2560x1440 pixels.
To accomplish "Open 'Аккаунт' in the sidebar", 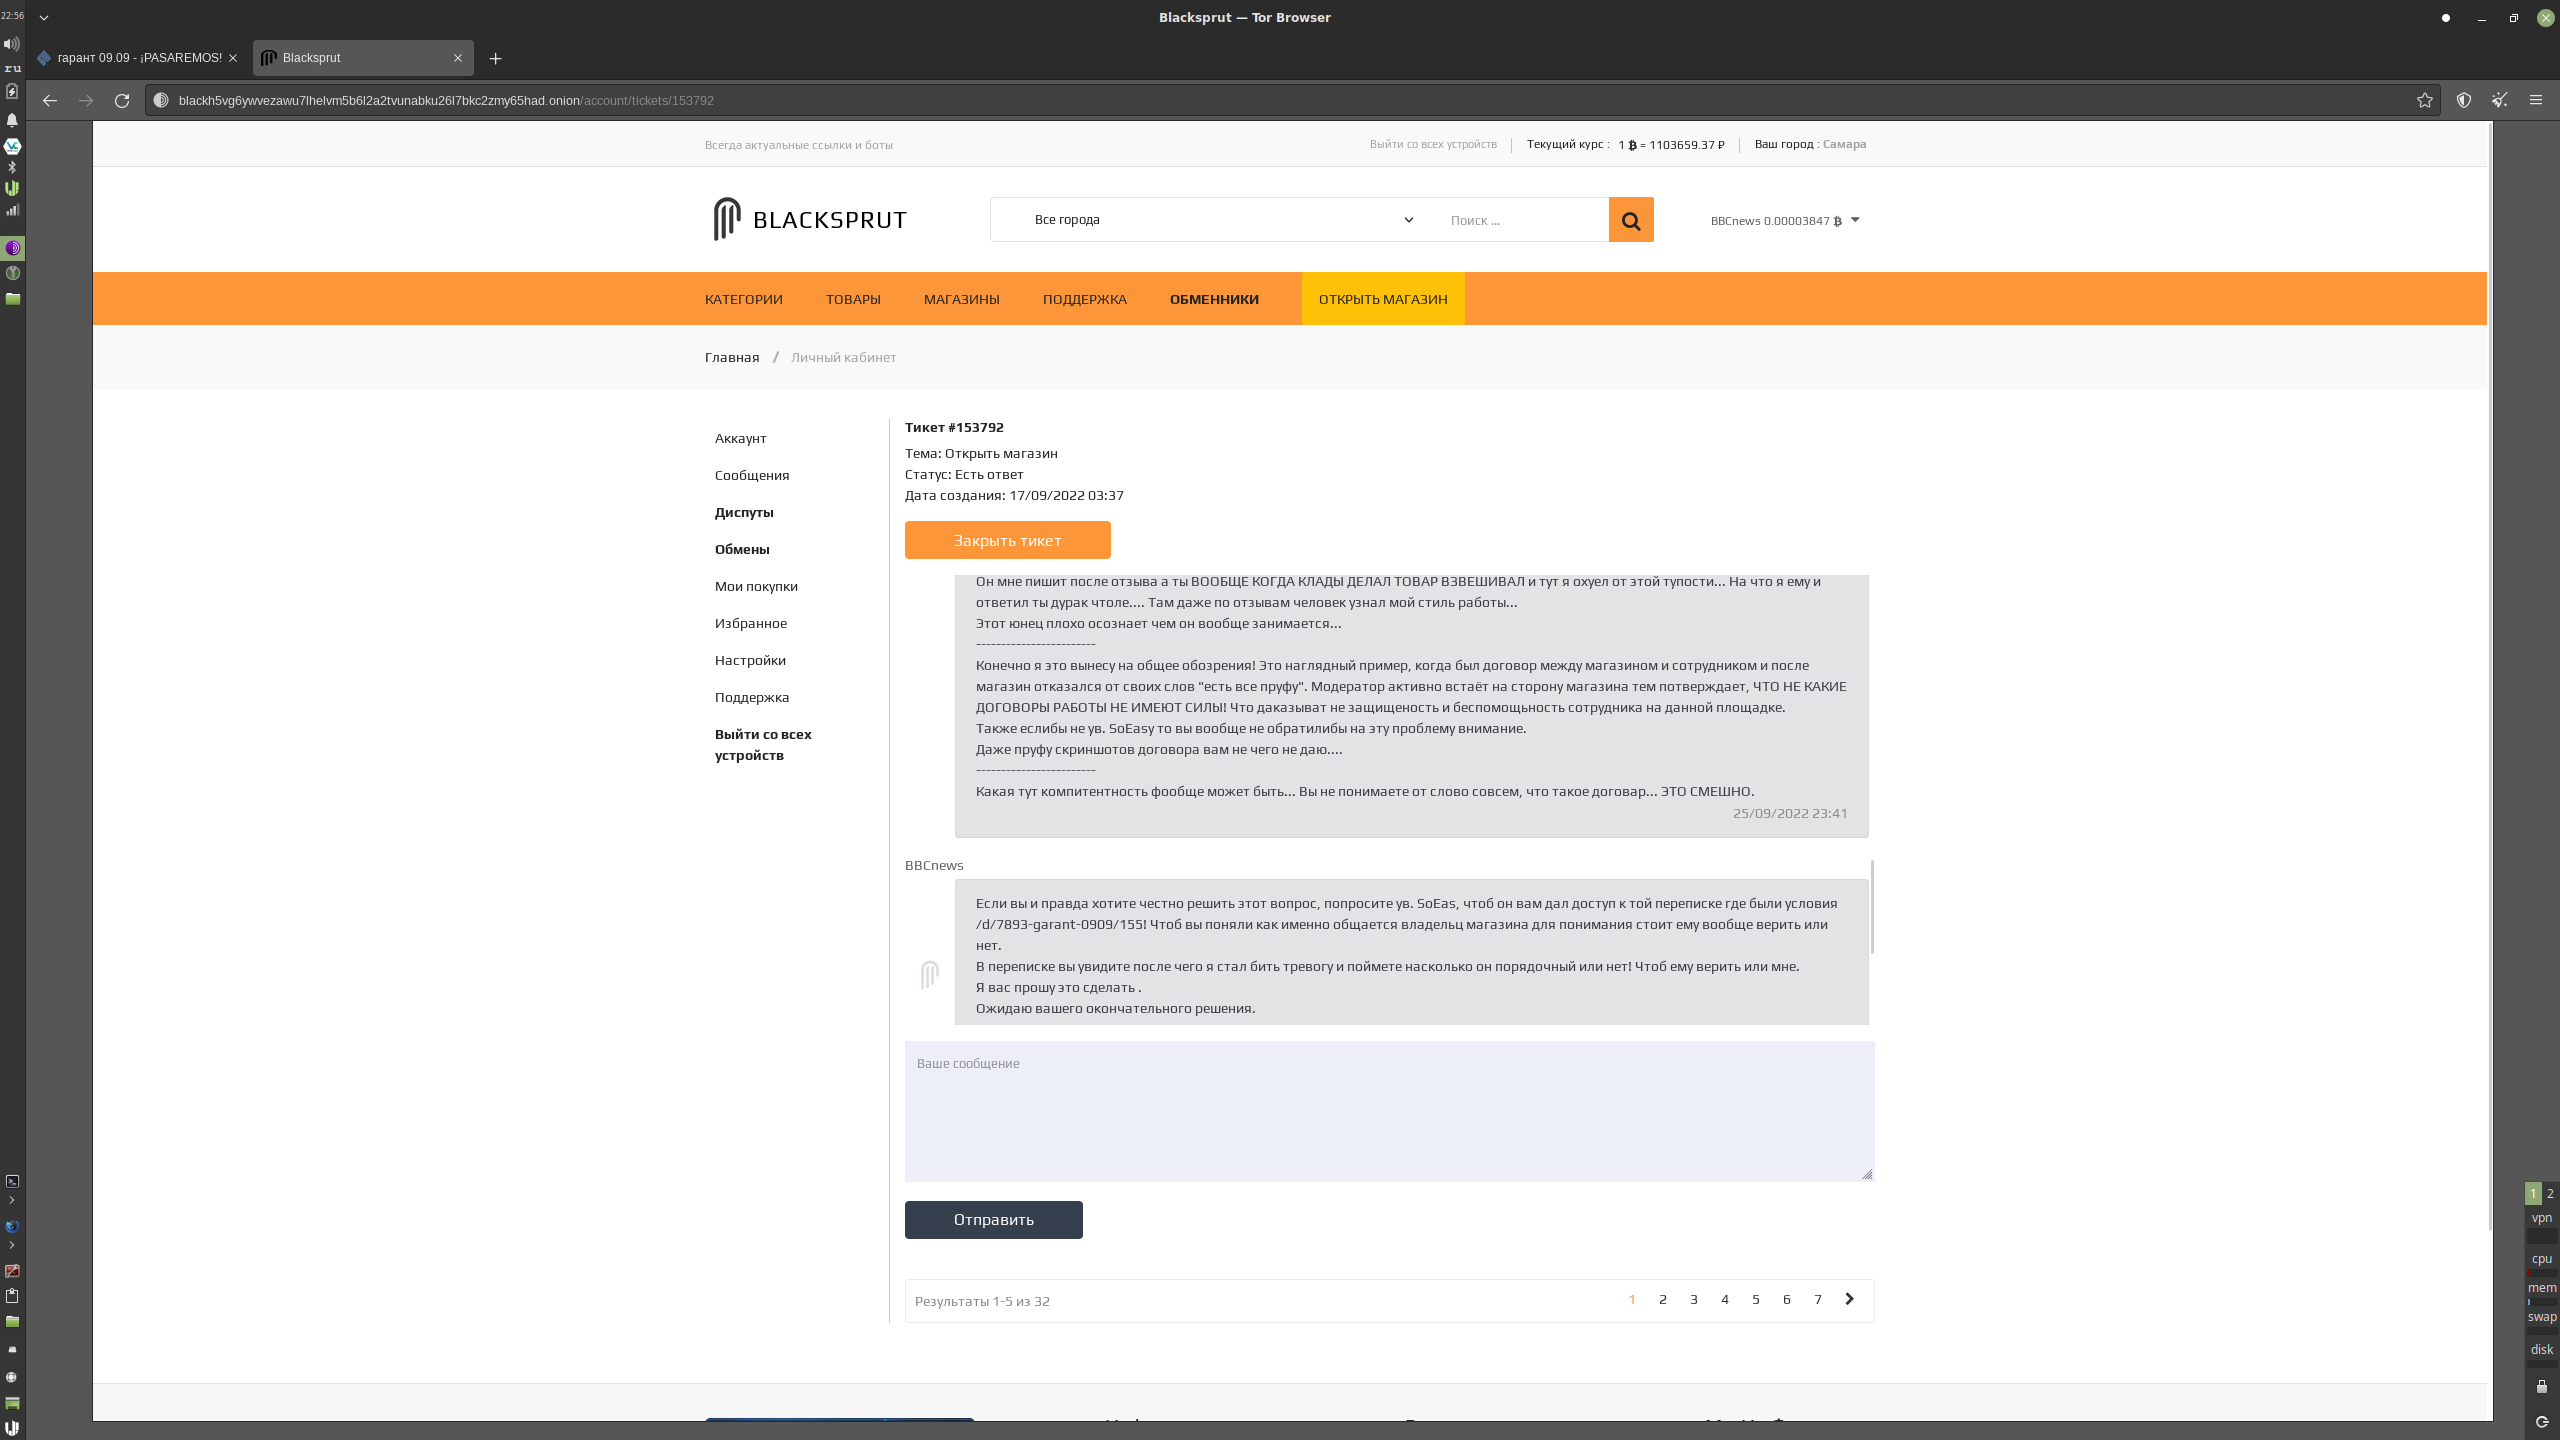I will 740,438.
